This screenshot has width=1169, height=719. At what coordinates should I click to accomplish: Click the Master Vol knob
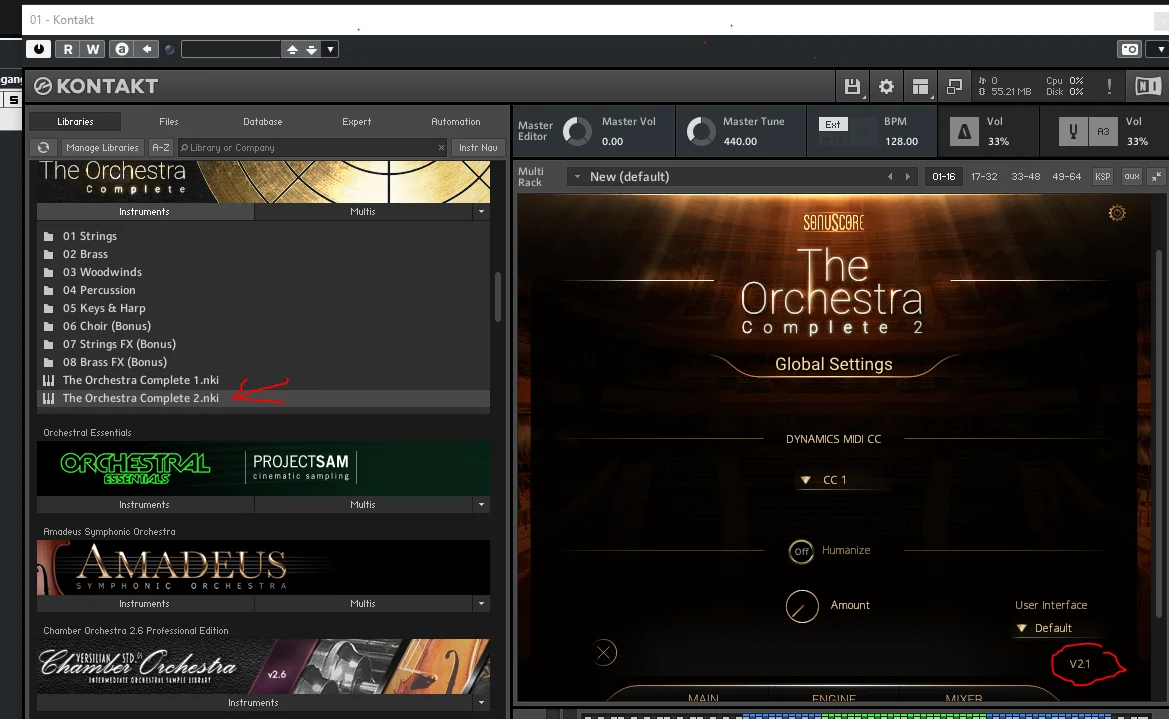coord(577,131)
